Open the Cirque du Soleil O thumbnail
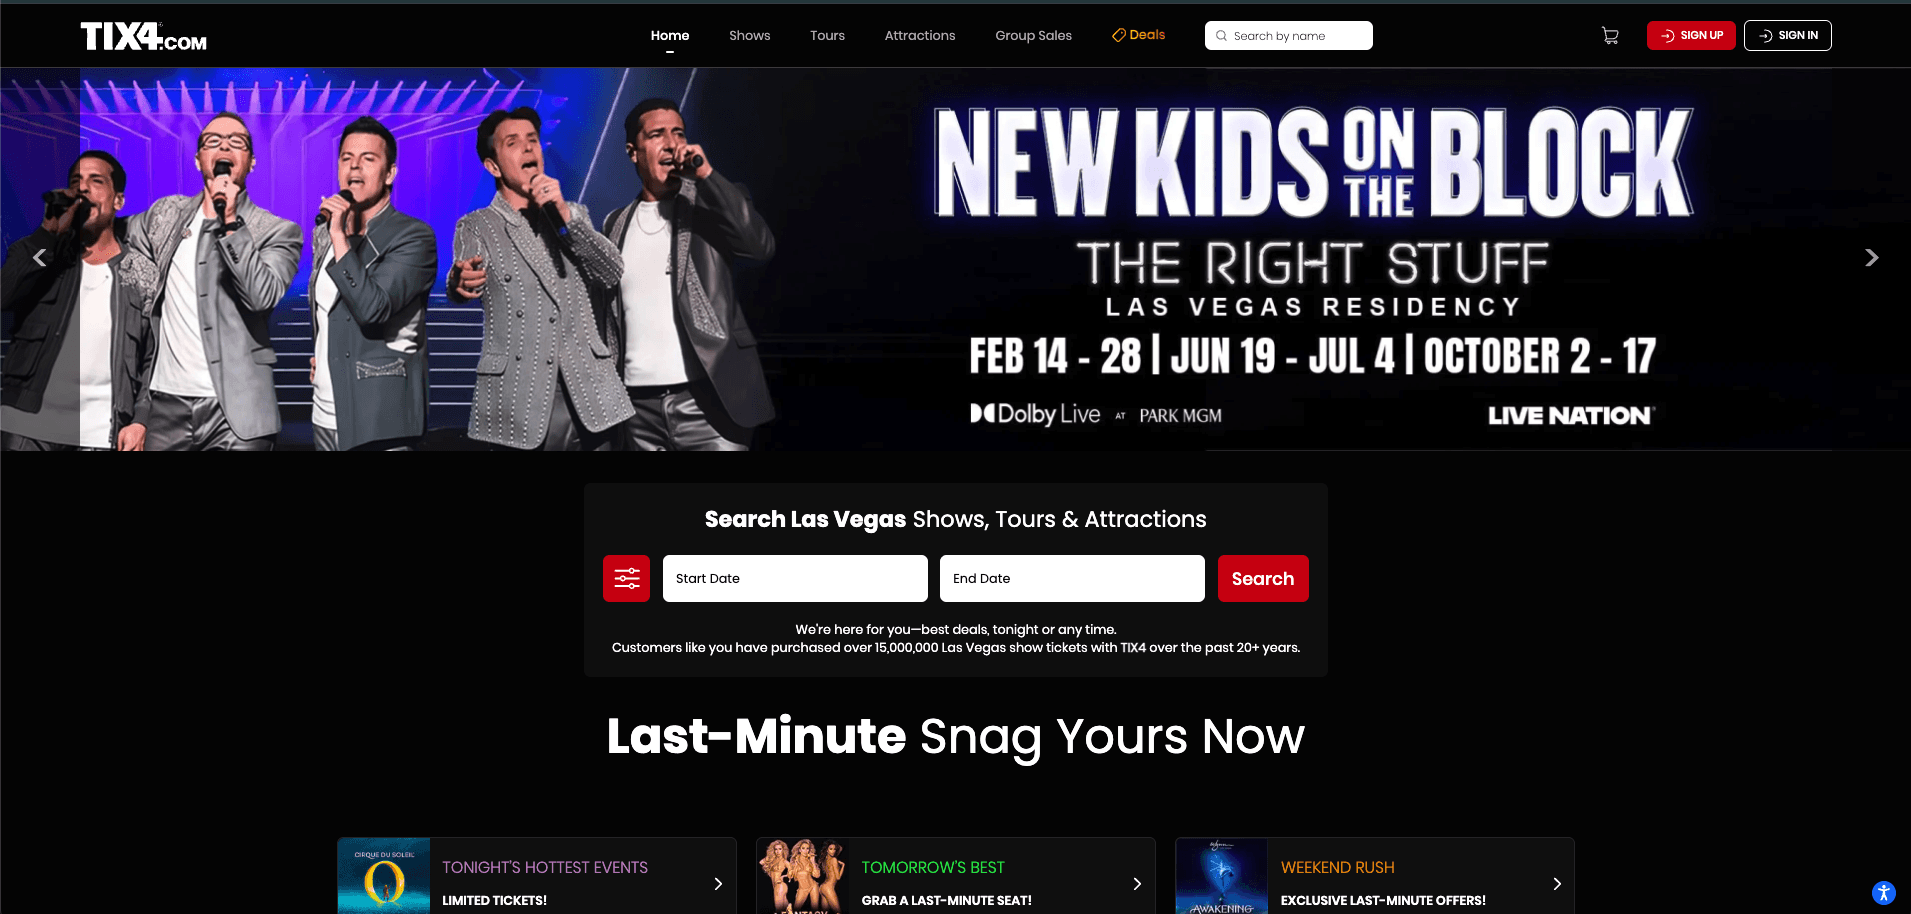The height and width of the screenshot is (914, 1911). (x=384, y=876)
